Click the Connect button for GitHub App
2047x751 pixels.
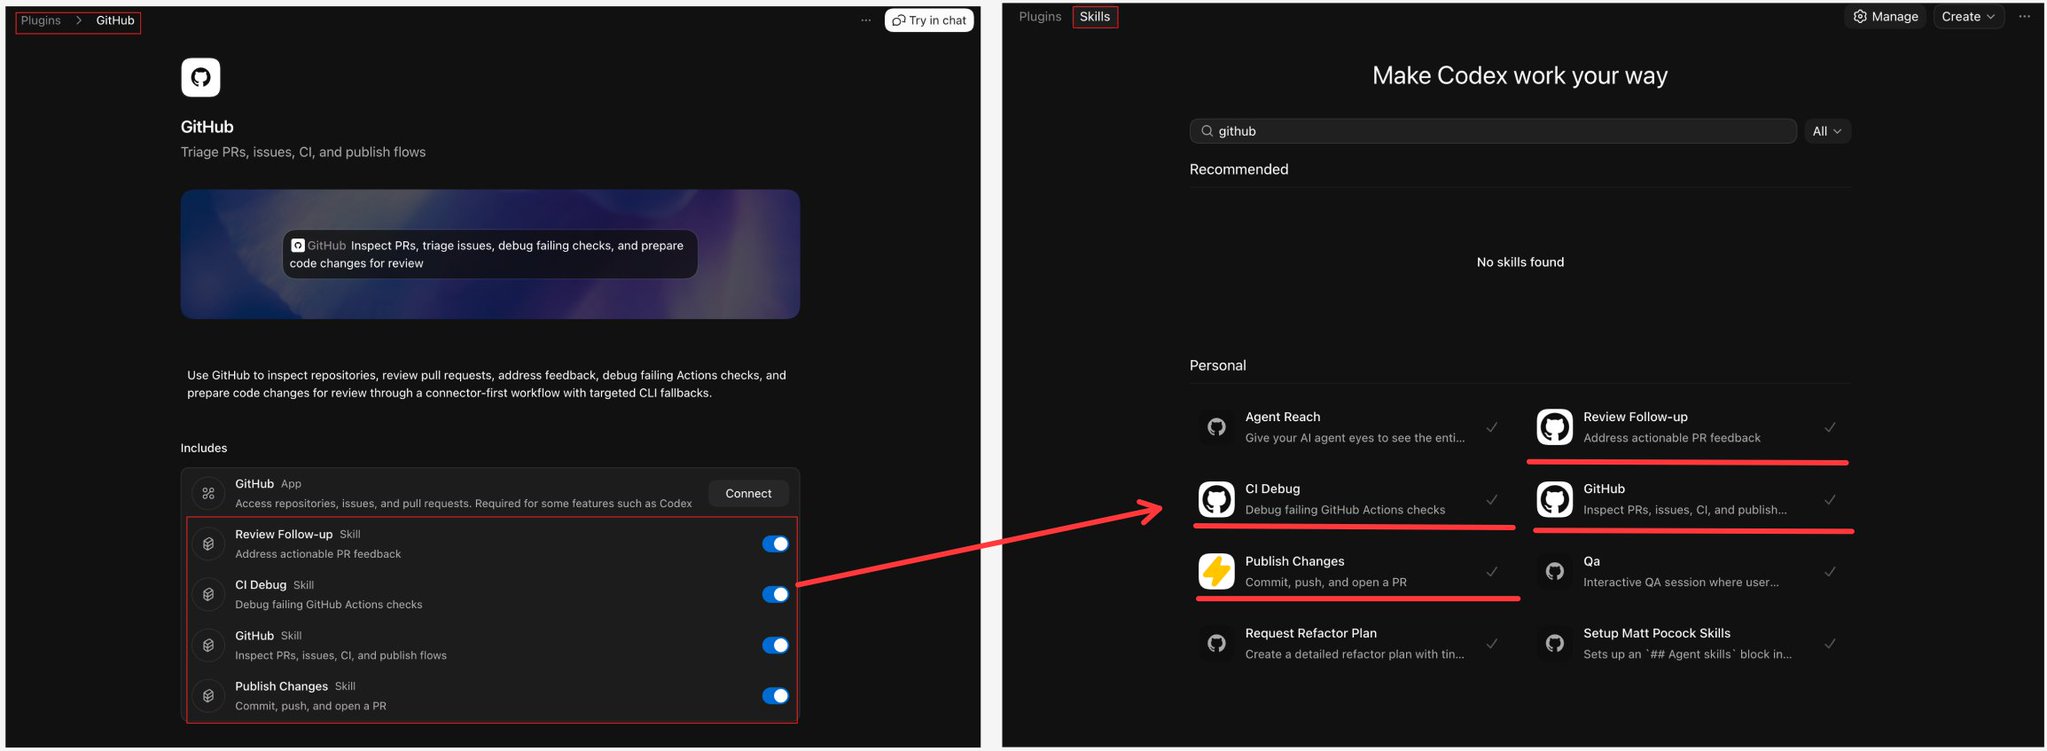coord(748,493)
